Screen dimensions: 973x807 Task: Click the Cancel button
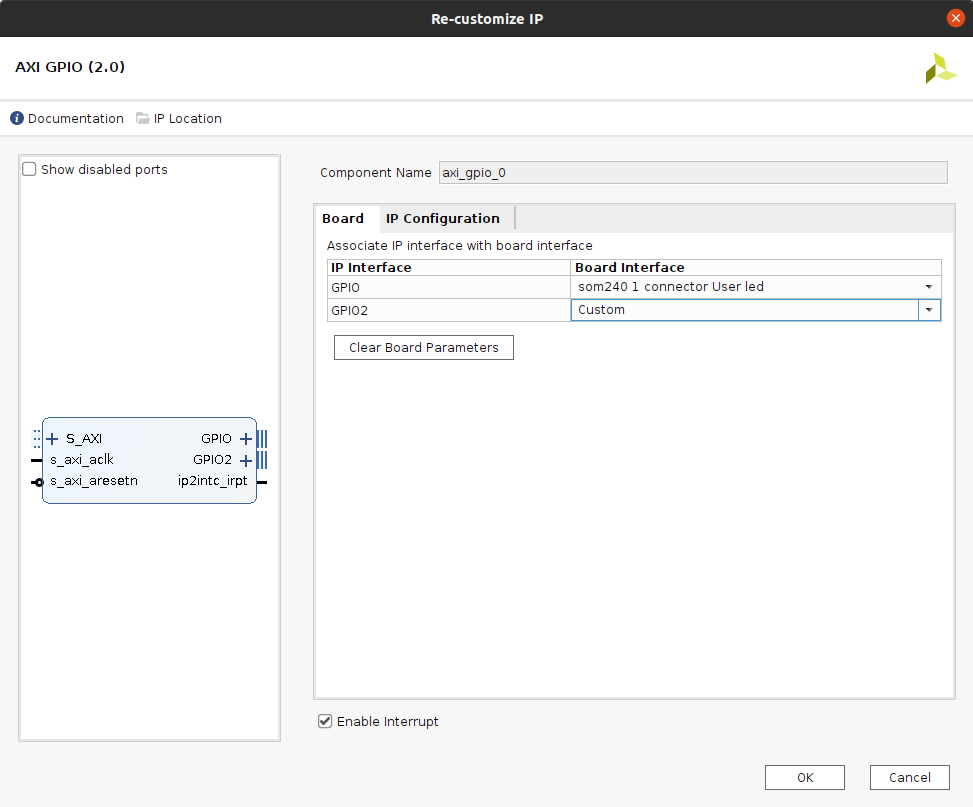click(x=910, y=777)
